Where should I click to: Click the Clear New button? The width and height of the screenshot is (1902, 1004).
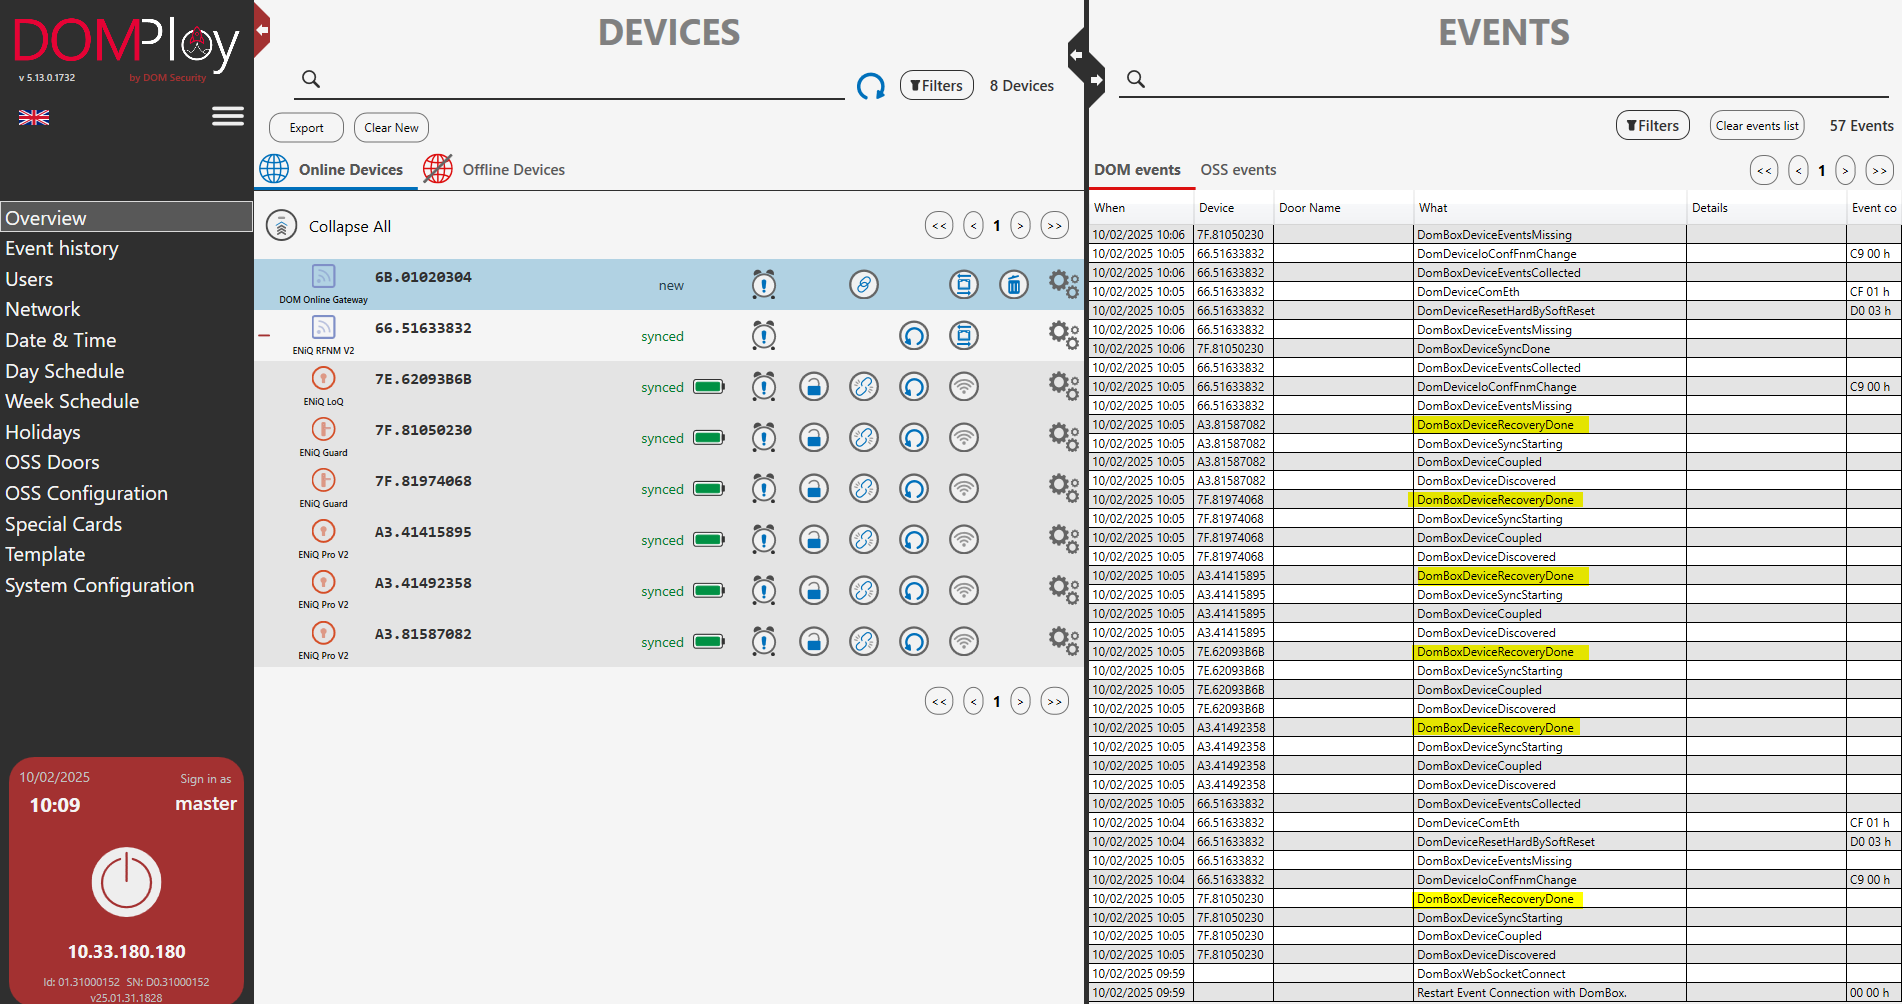pos(392,128)
